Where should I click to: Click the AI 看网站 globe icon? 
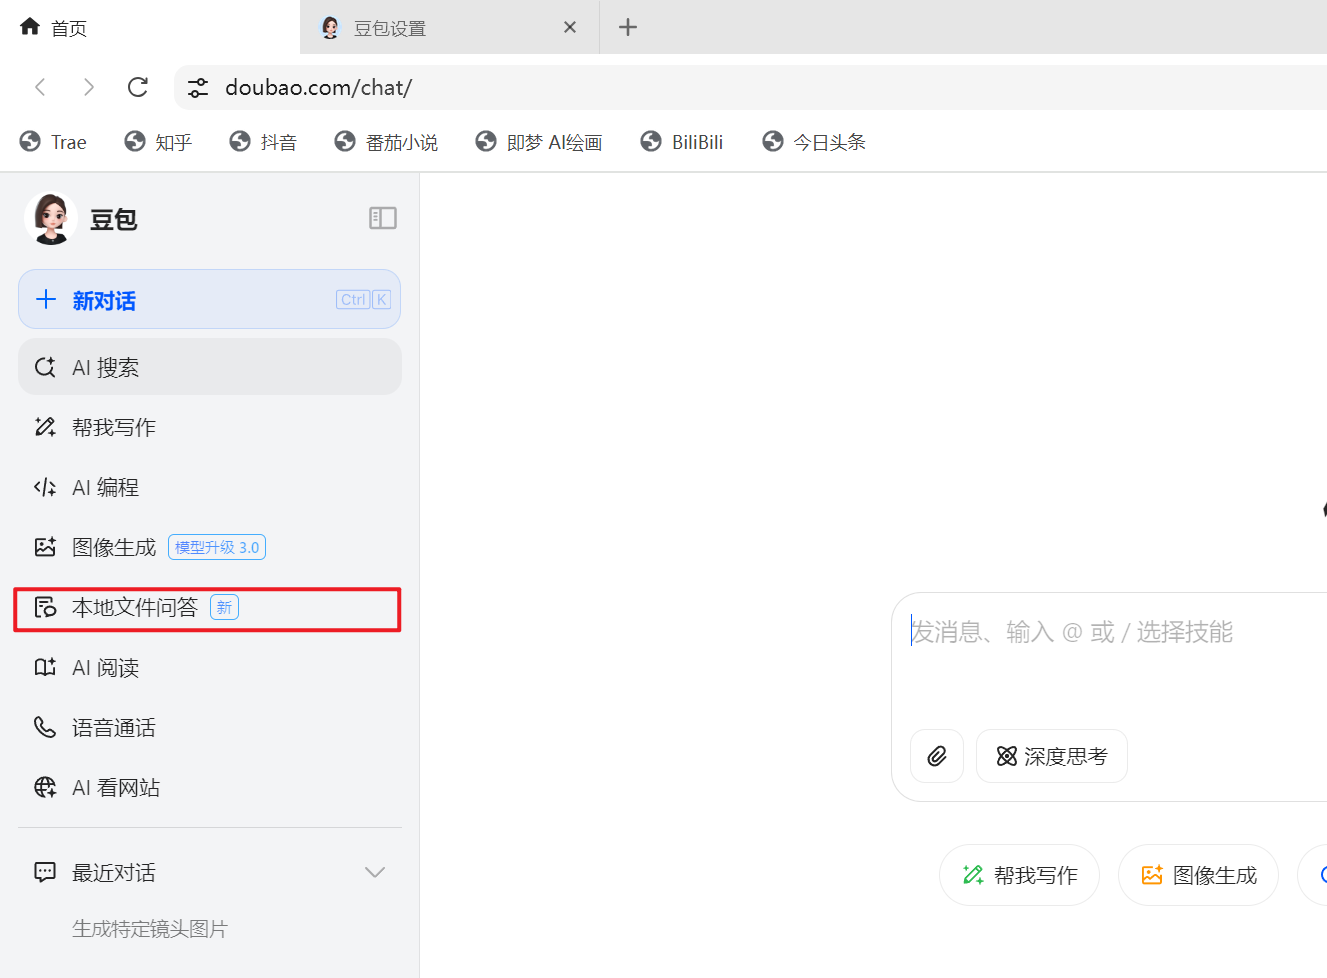coord(45,787)
